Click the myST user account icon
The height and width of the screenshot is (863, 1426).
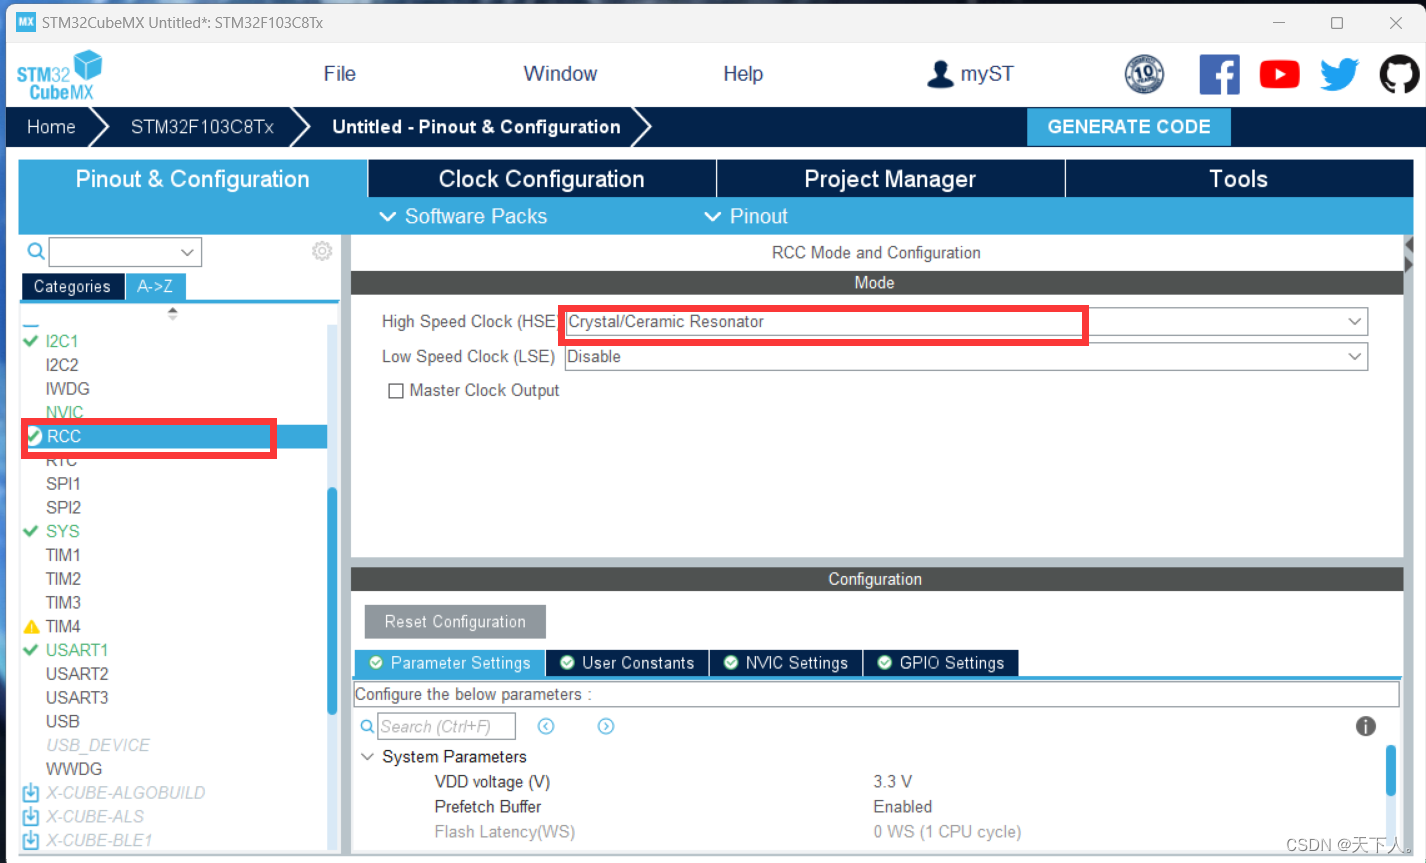[940, 74]
